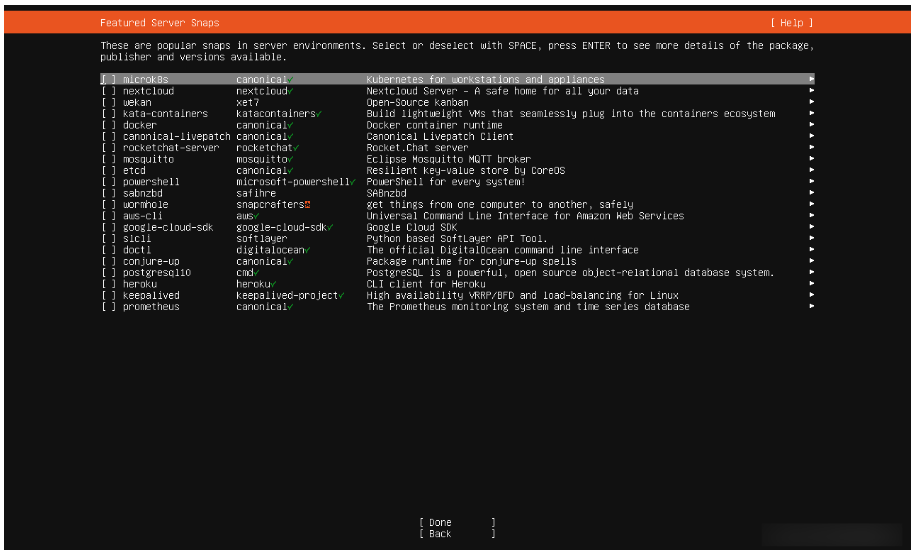920x558 pixels.
Task: Click verified checkmark beside keepalived-project publisher
Action: point(341,296)
